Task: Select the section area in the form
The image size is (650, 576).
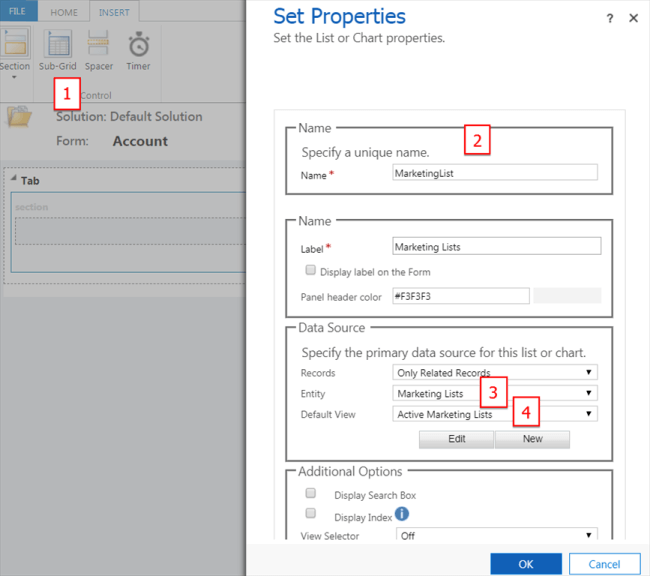Action: 130,231
